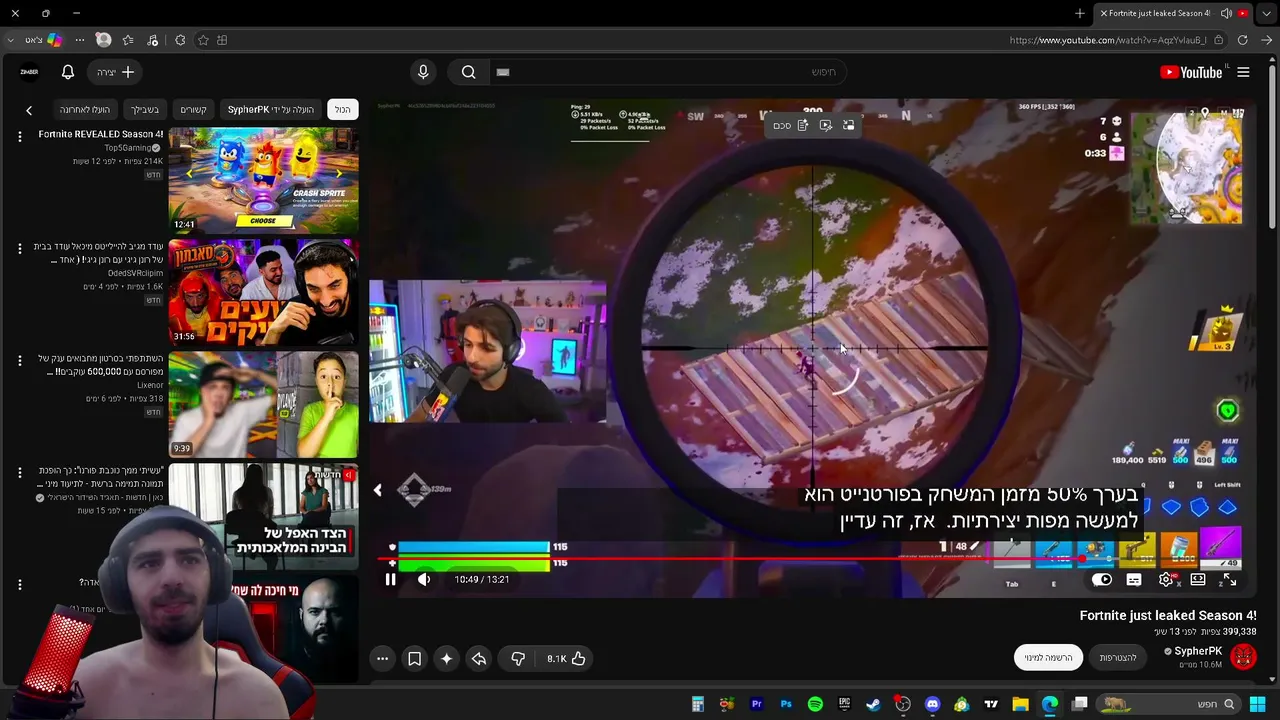Open the YouTube hamburger guide menu

tap(1243, 72)
